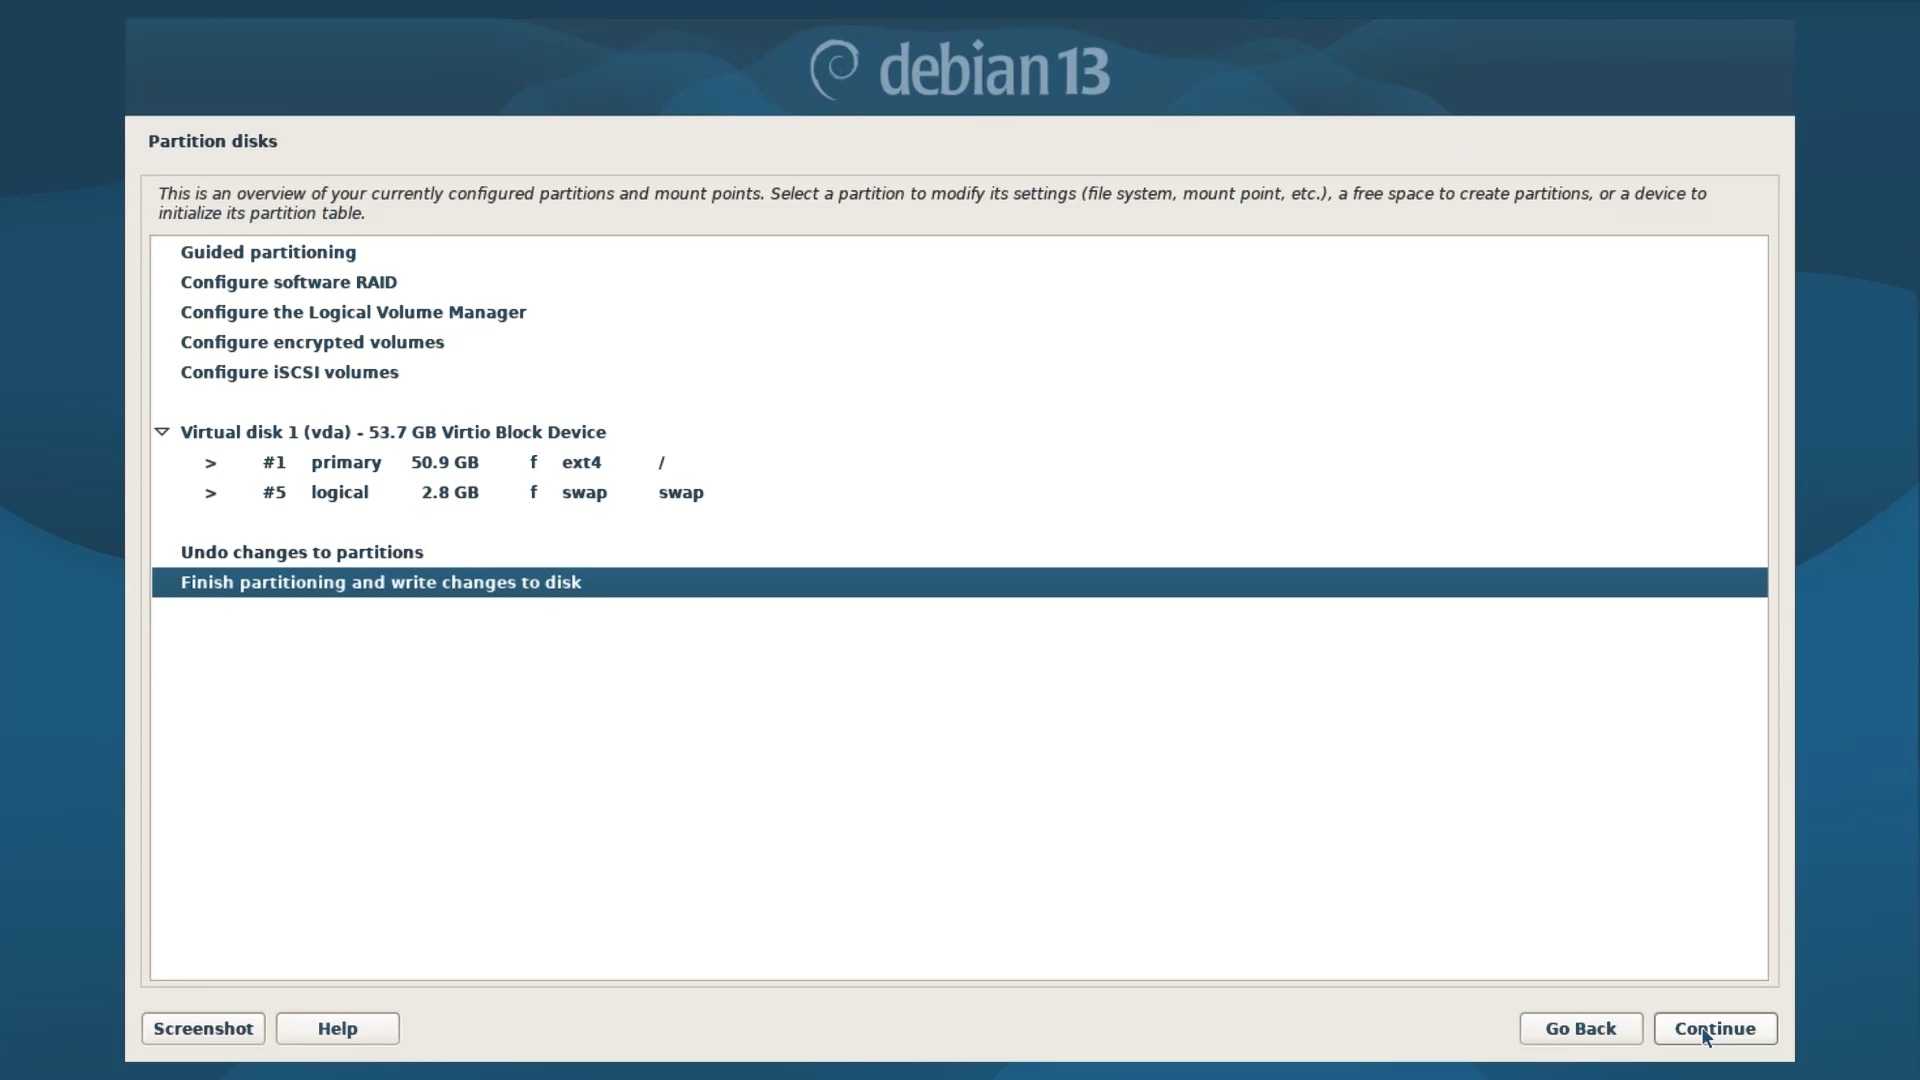Select Finish partitioning and write changes
The width and height of the screenshot is (1920, 1080).
click(380, 582)
